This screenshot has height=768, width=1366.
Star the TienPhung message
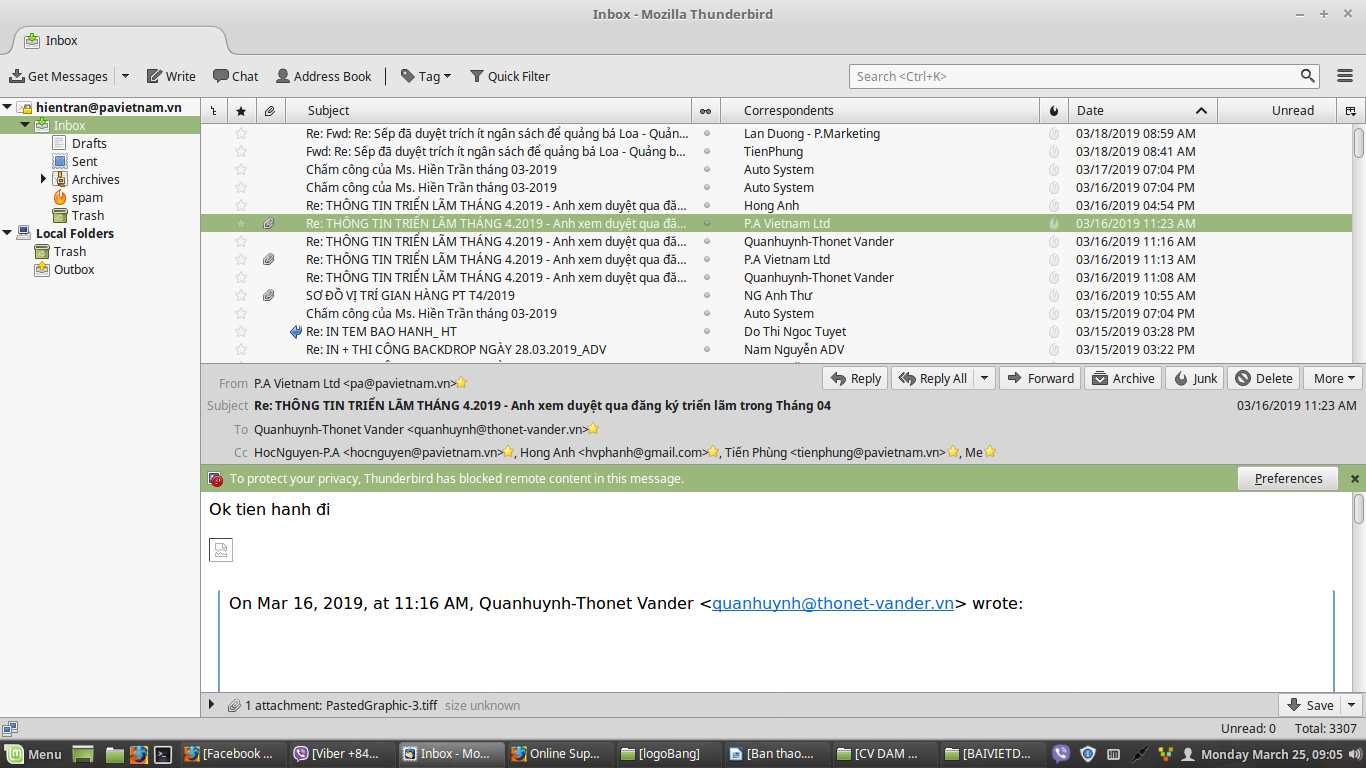point(241,151)
